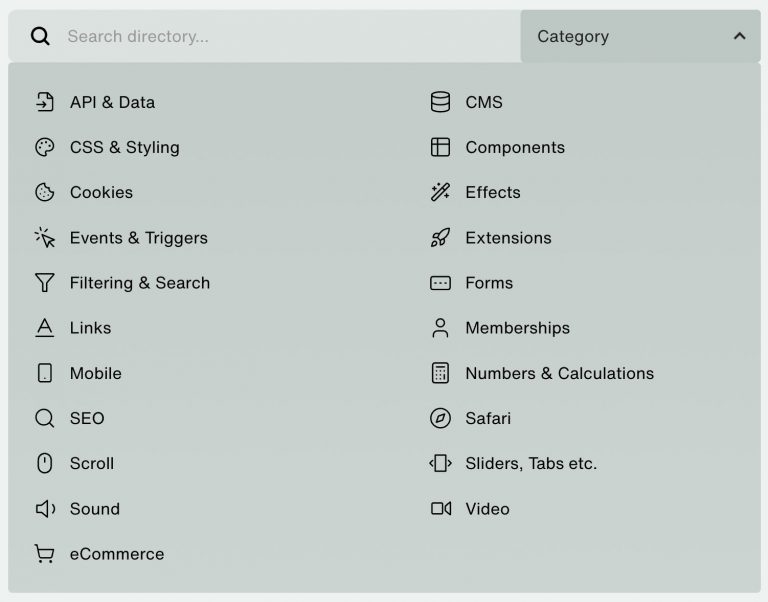Image resolution: width=768 pixels, height=602 pixels.
Task: Go to the Components category
Action: (x=515, y=147)
